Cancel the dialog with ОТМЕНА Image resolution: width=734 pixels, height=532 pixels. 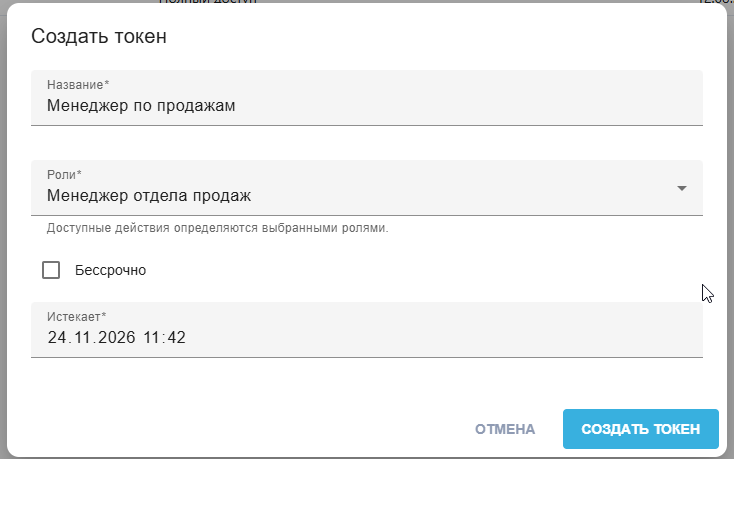pyautogui.click(x=505, y=429)
